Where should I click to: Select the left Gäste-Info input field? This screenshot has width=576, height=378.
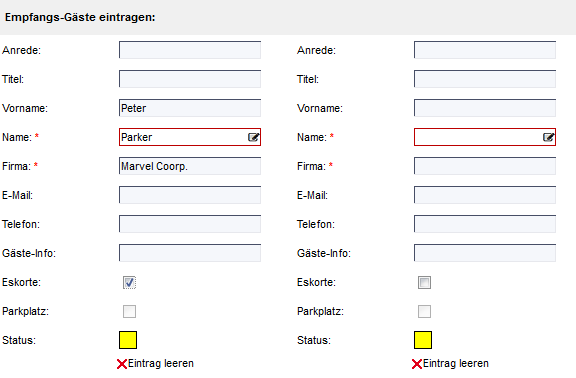tap(190, 253)
